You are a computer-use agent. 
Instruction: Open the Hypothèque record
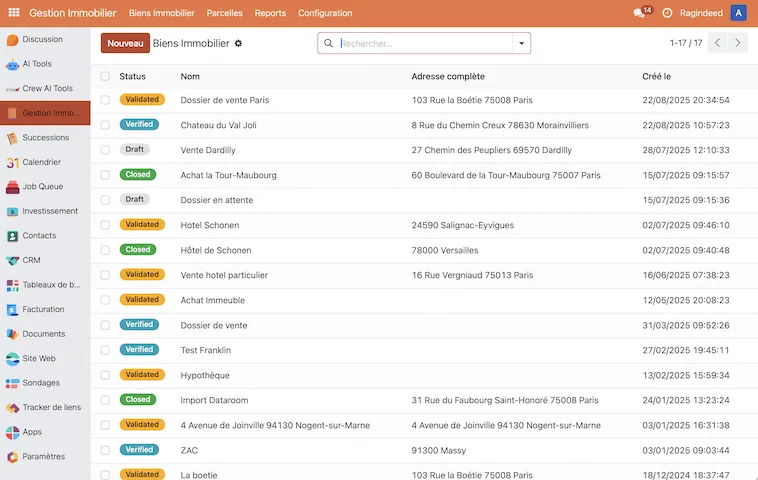[x=205, y=376]
